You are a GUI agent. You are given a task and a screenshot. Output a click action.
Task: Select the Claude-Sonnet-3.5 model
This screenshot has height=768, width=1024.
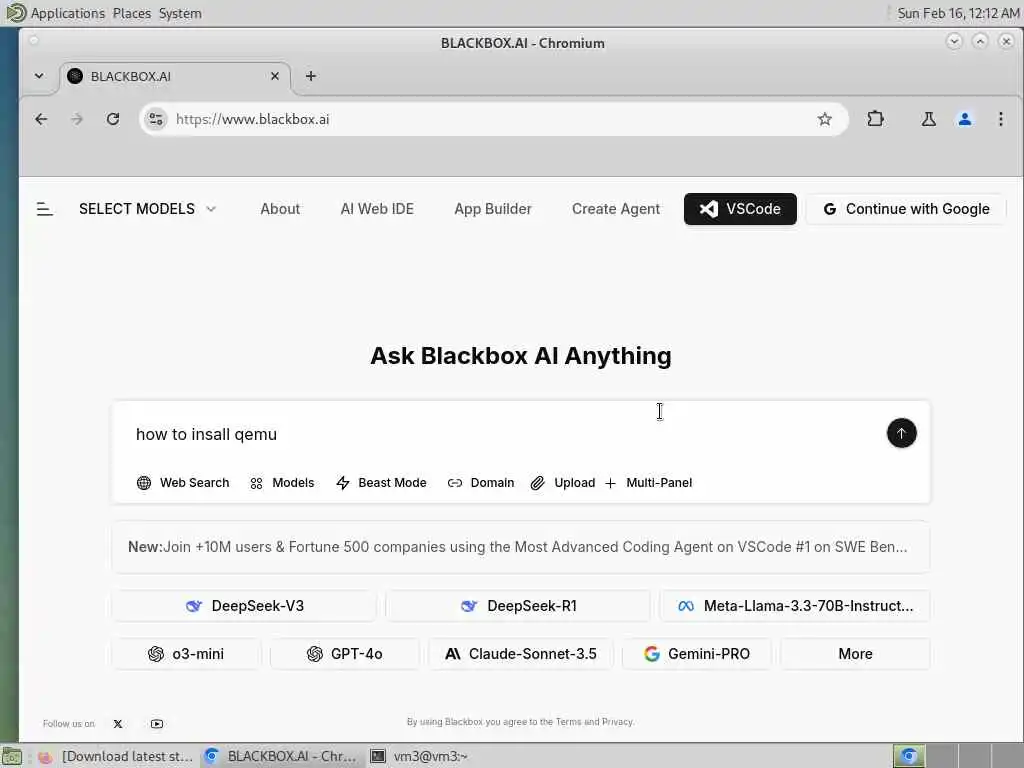[520, 654]
